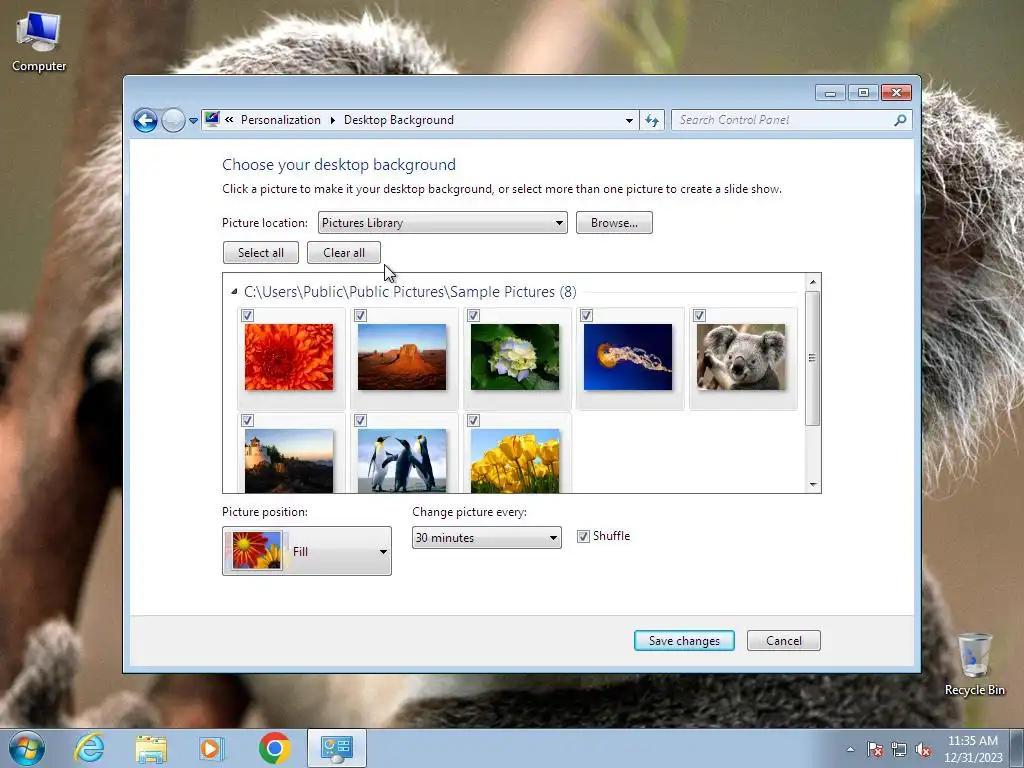Click the taskbar clock and date

coord(973,749)
